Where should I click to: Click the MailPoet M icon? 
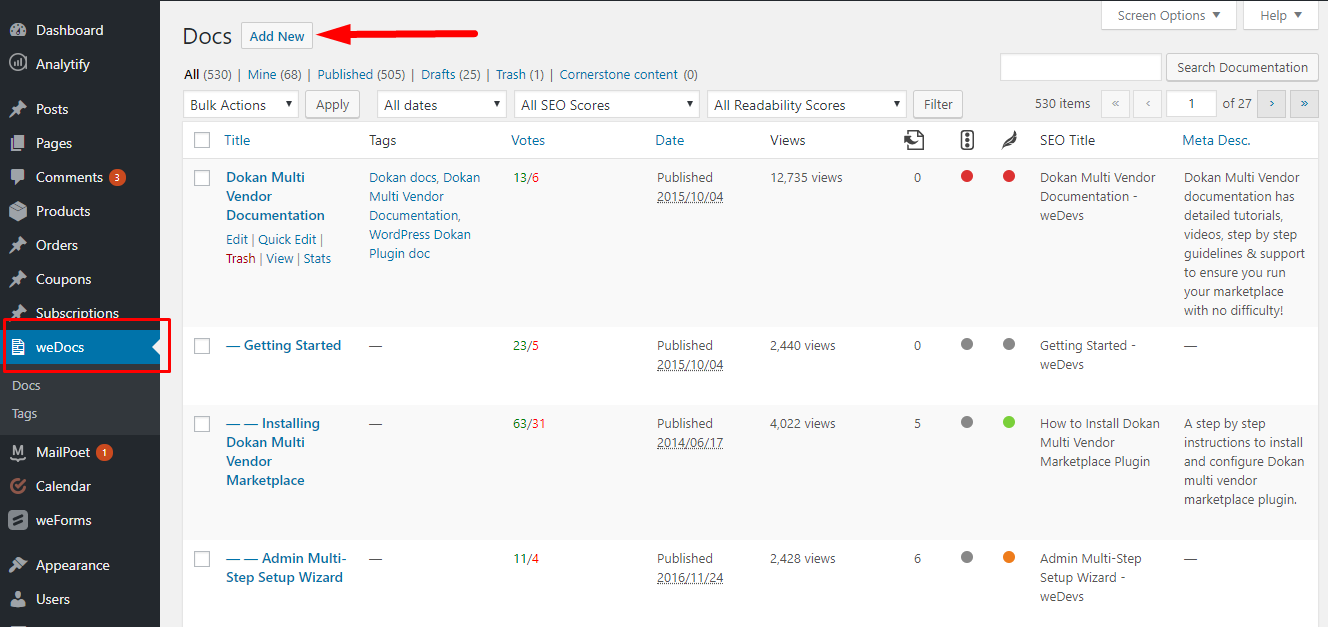tap(18, 452)
